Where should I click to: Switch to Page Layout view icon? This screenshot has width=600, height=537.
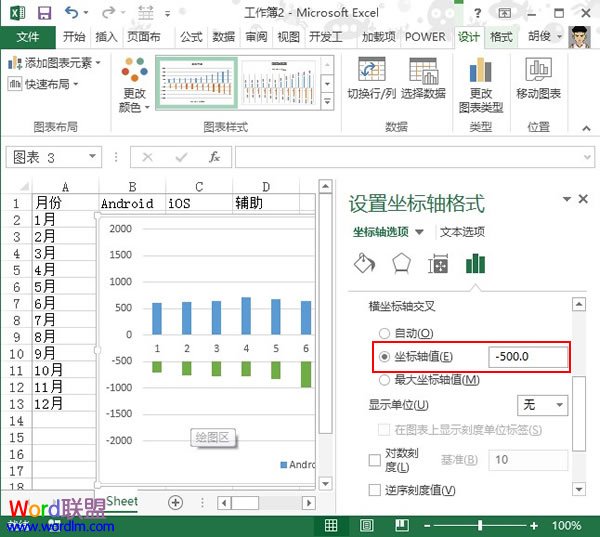[x=366, y=526]
